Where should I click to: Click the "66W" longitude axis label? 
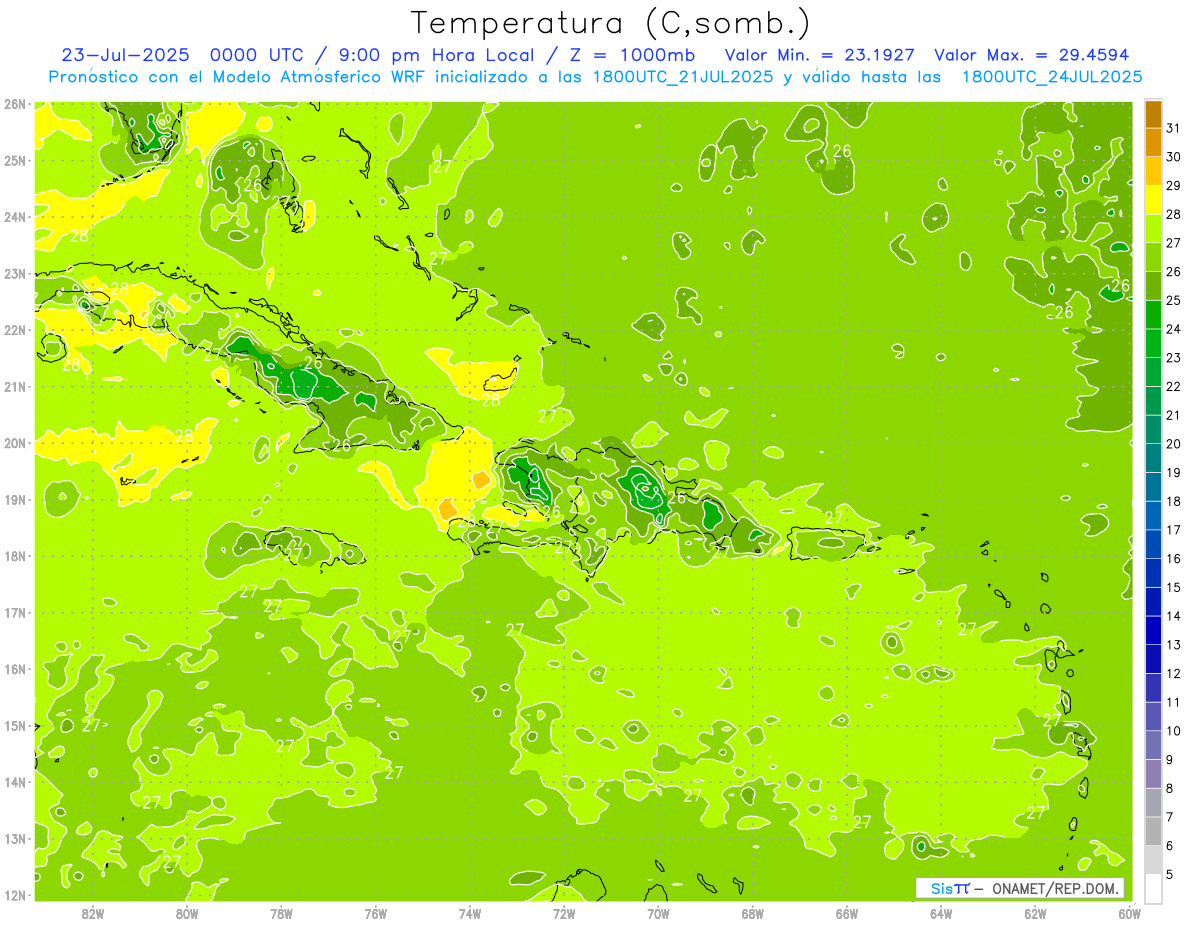(x=847, y=913)
